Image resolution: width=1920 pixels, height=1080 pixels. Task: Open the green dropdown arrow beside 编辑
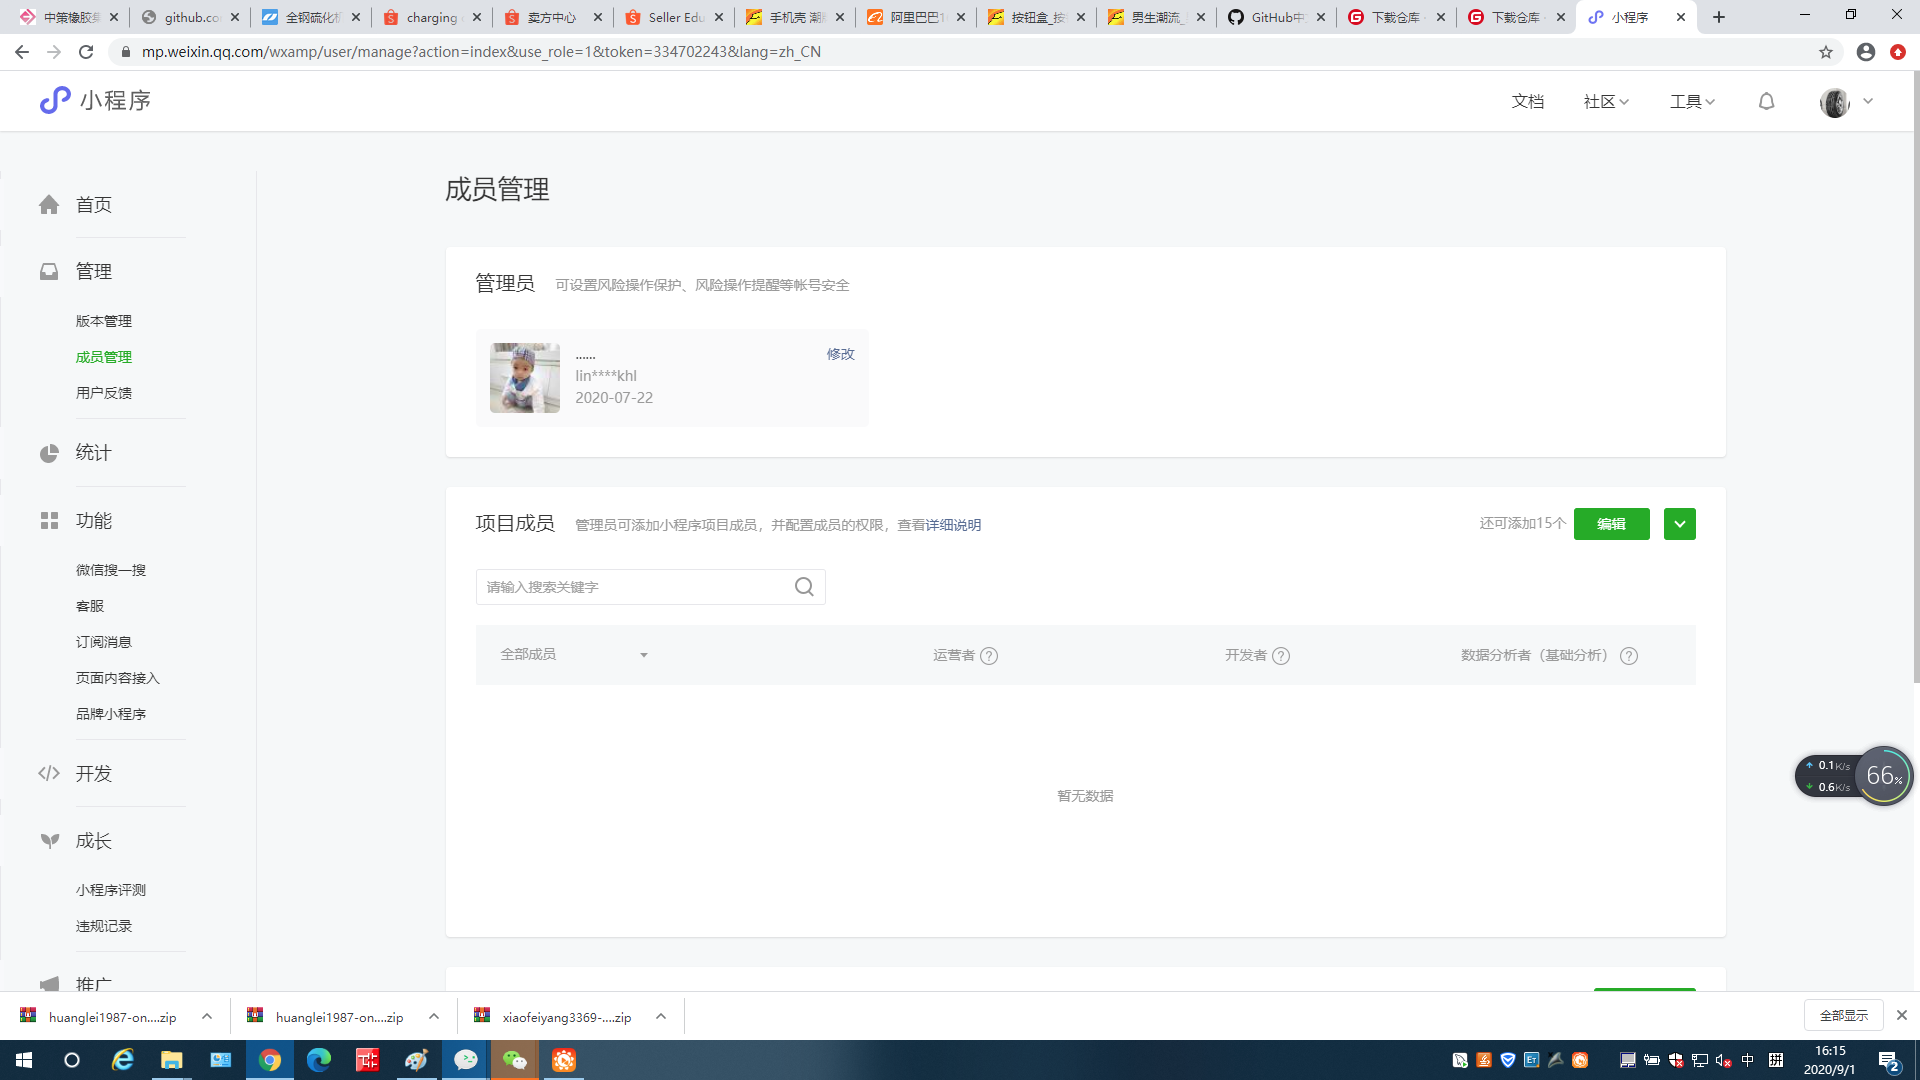click(1680, 524)
